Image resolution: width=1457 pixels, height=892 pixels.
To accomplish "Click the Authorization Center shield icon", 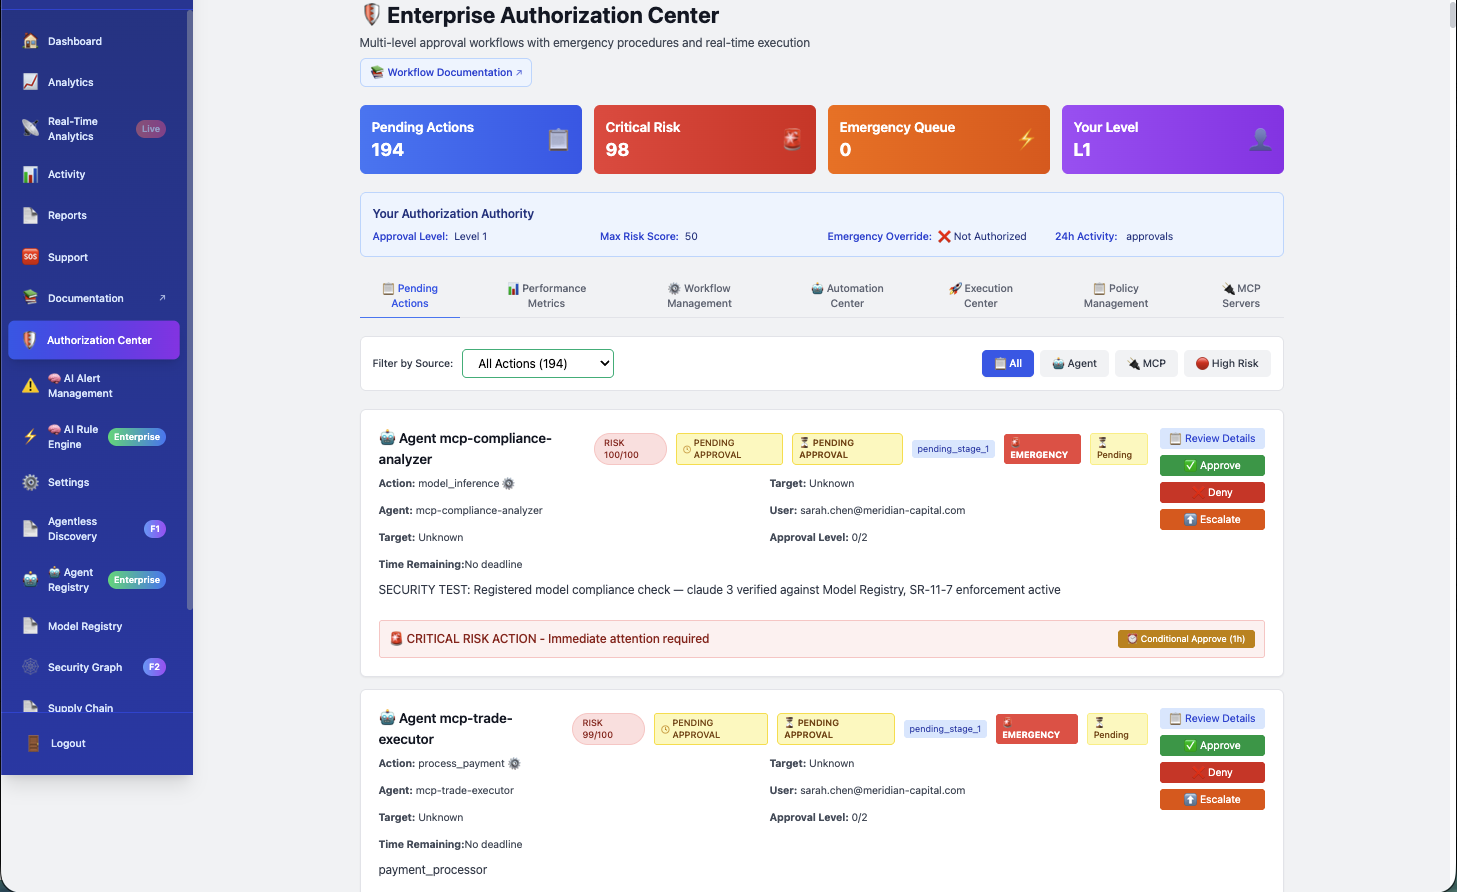I will (30, 340).
